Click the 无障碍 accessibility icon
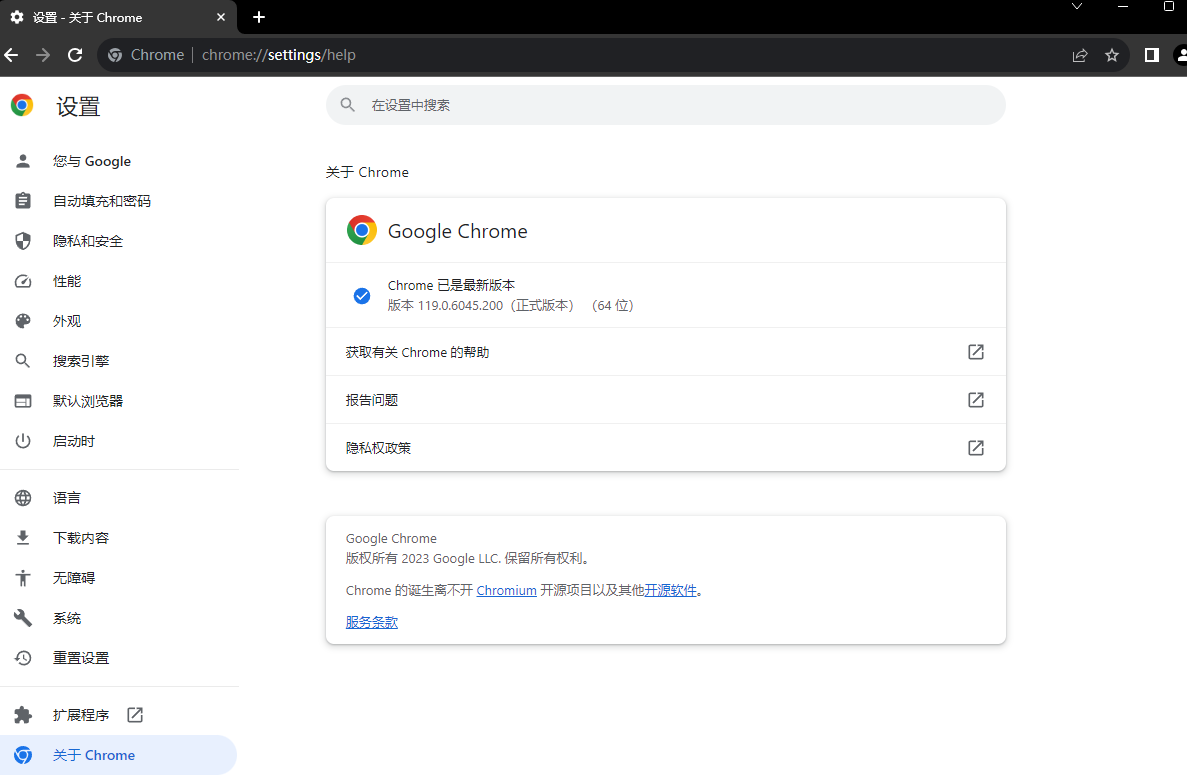 (x=23, y=579)
